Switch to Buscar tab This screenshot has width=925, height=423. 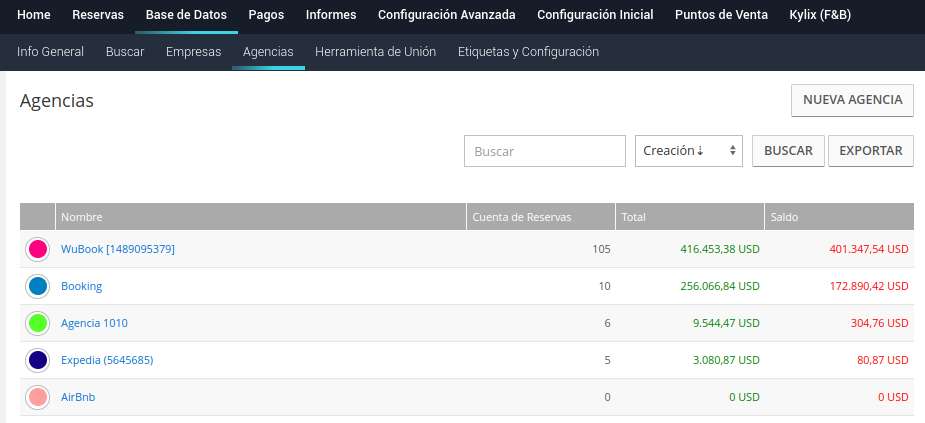click(125, 52)
